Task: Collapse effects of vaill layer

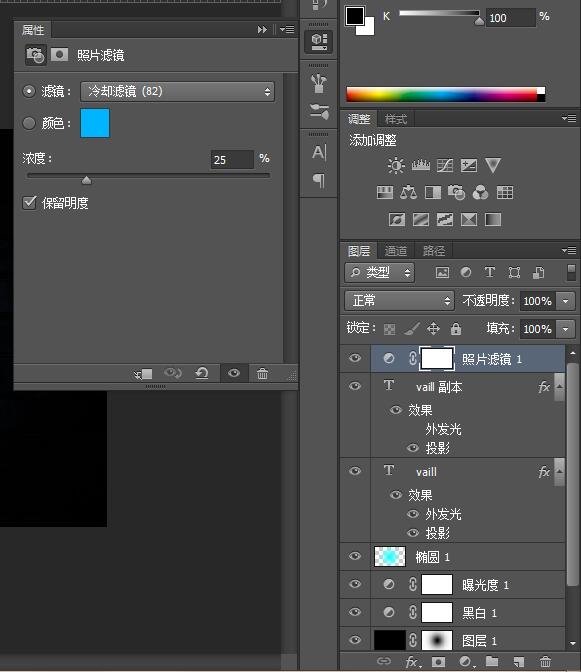Action: 559,471
